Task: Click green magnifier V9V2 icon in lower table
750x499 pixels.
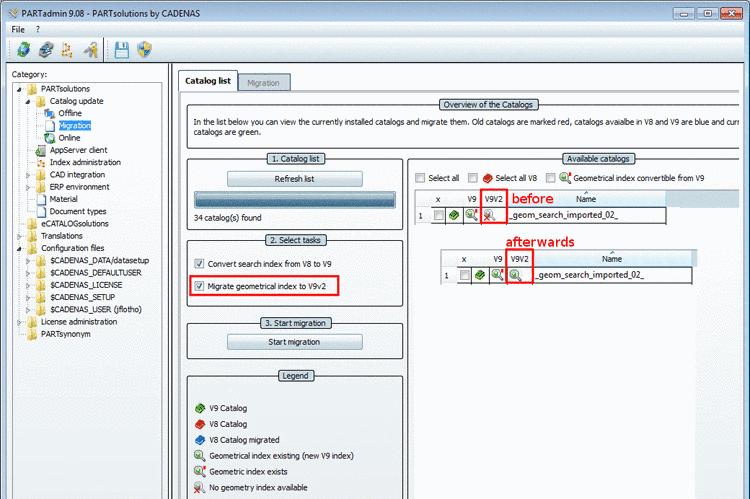Action: (515, 275)
